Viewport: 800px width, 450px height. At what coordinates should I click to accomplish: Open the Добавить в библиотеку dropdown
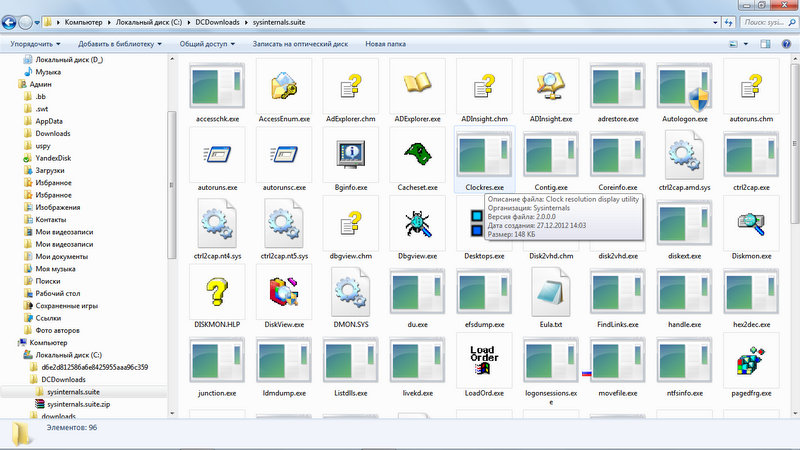click(x=120, y=44)
